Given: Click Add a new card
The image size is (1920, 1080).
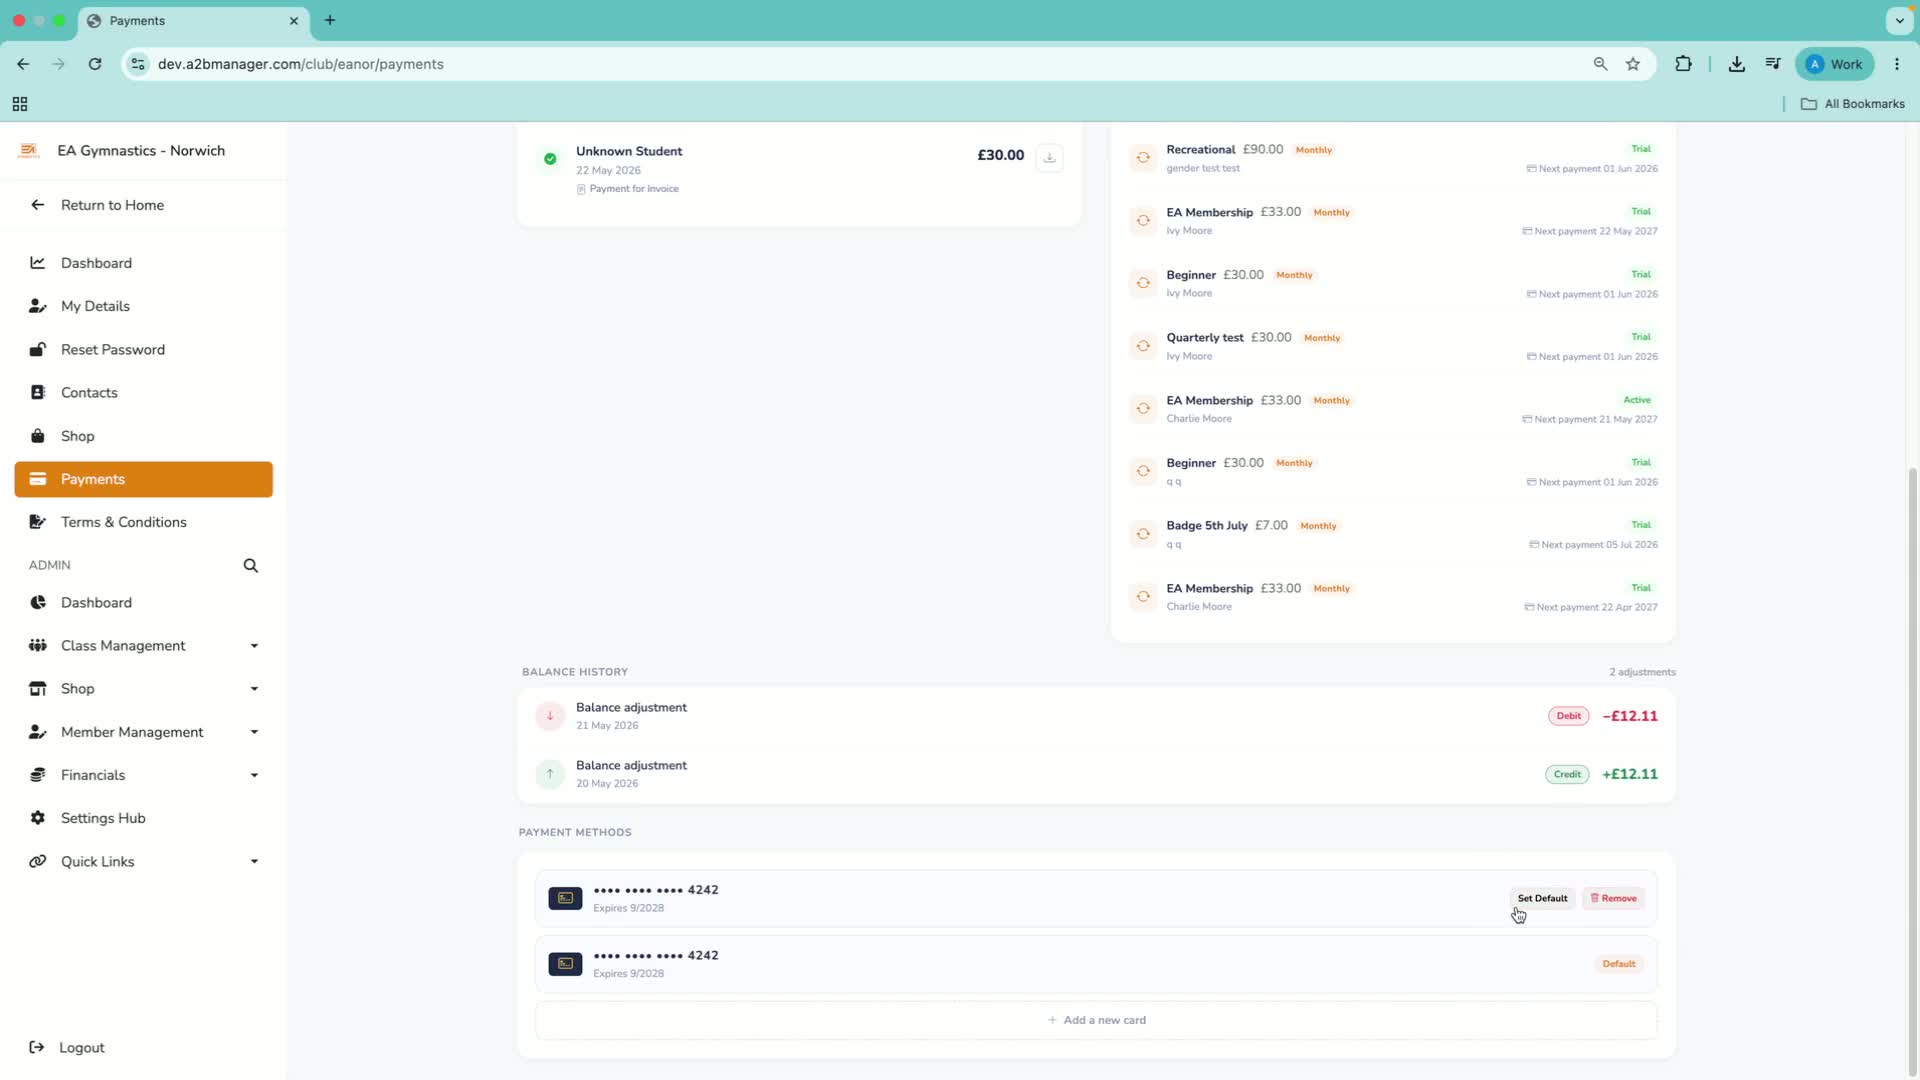Looking at the screenshot, I should pyautogui.click(x=1096, y=1020).
